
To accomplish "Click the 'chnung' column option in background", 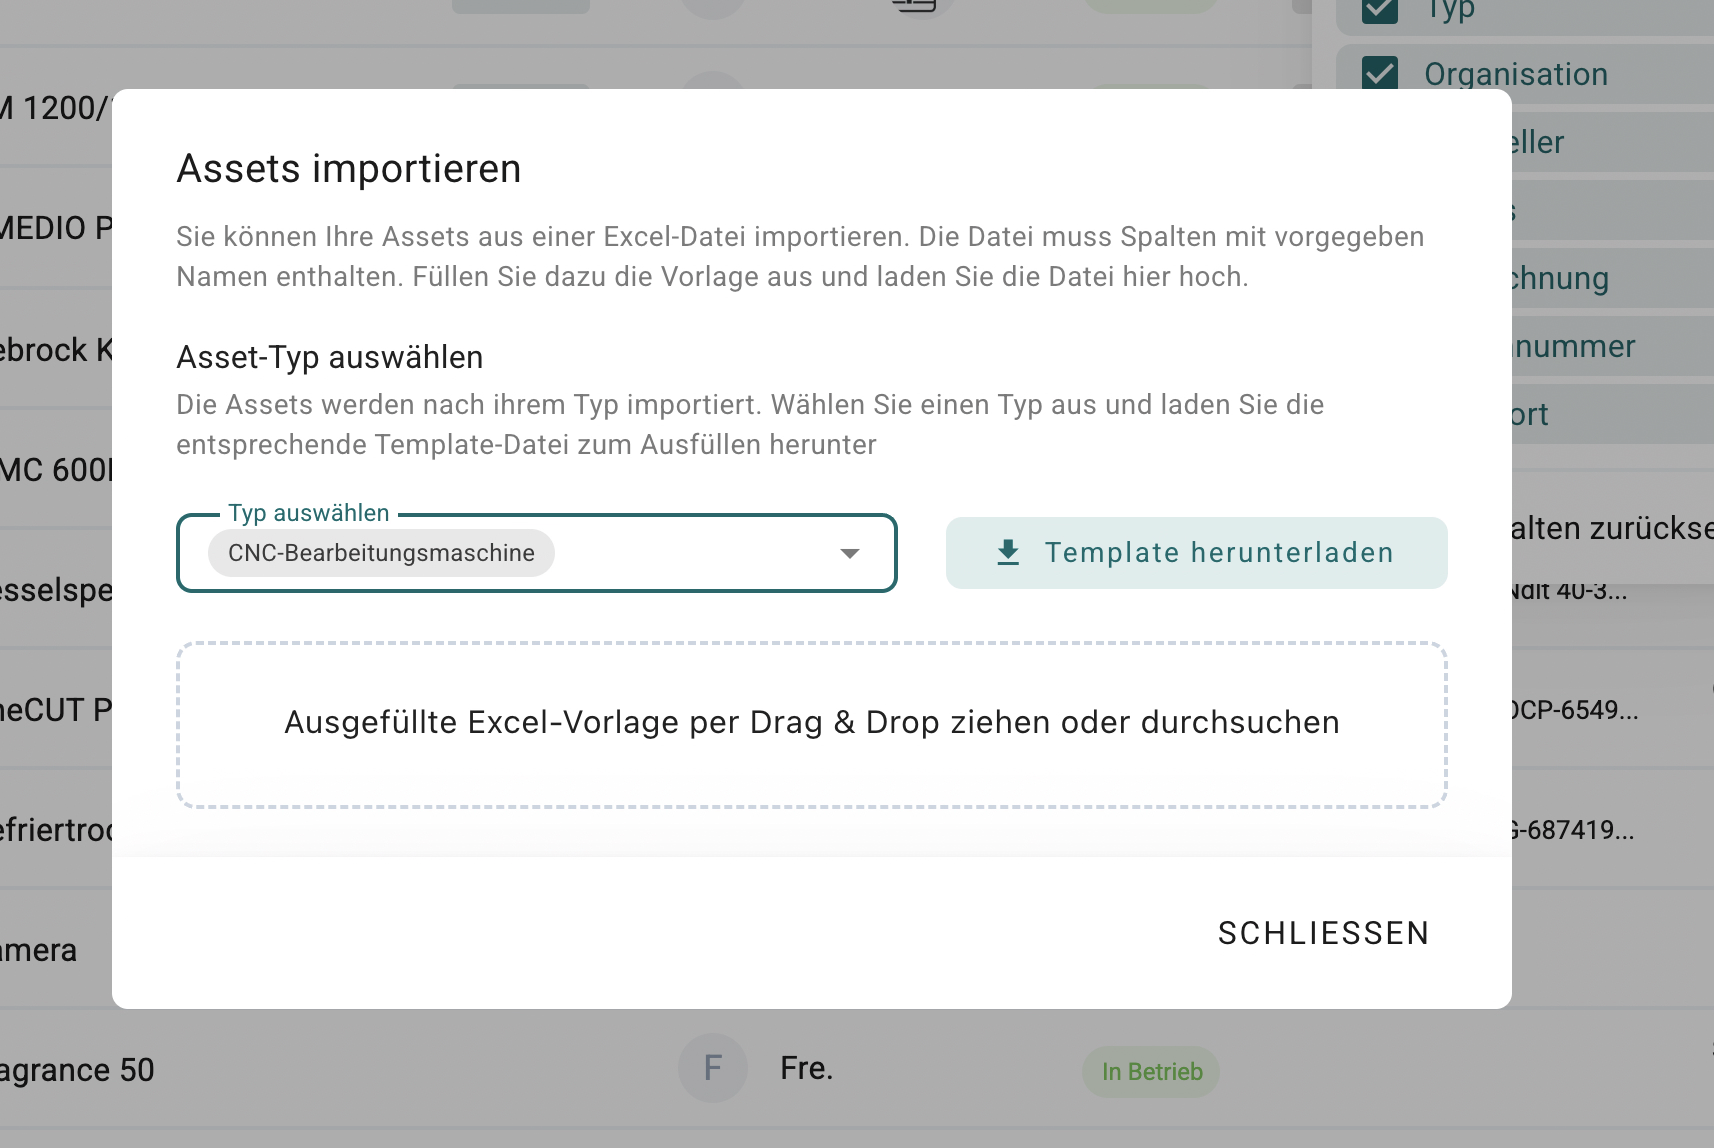I will (1560, 278).
